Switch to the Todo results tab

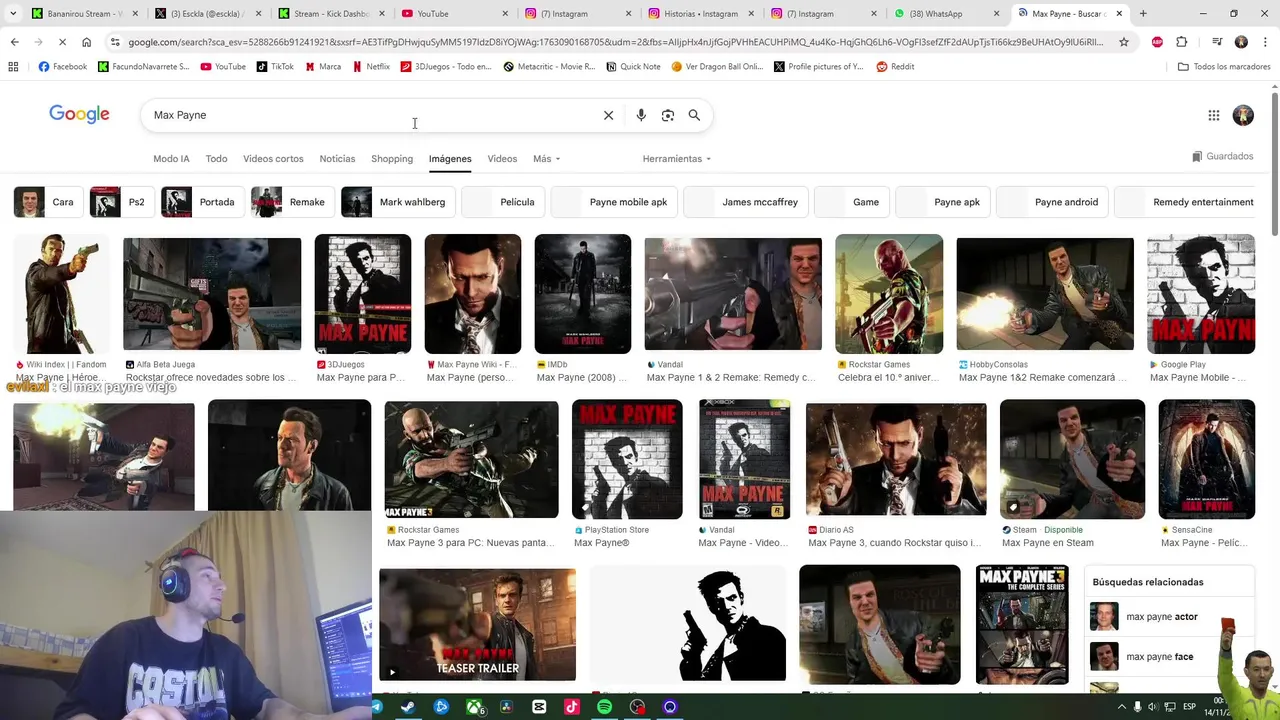tap(216, 159)
